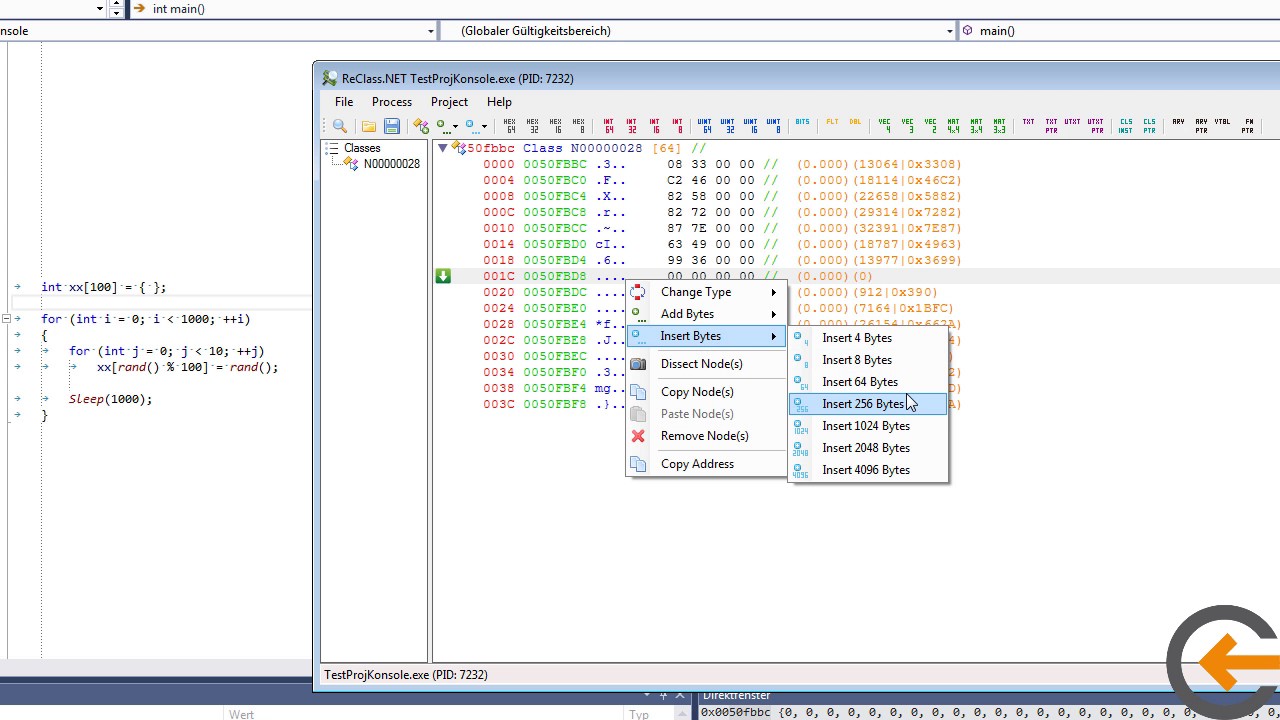Select the UTXT PTR node type
Screen dimensions: 1280x720
click(1096, 126)
